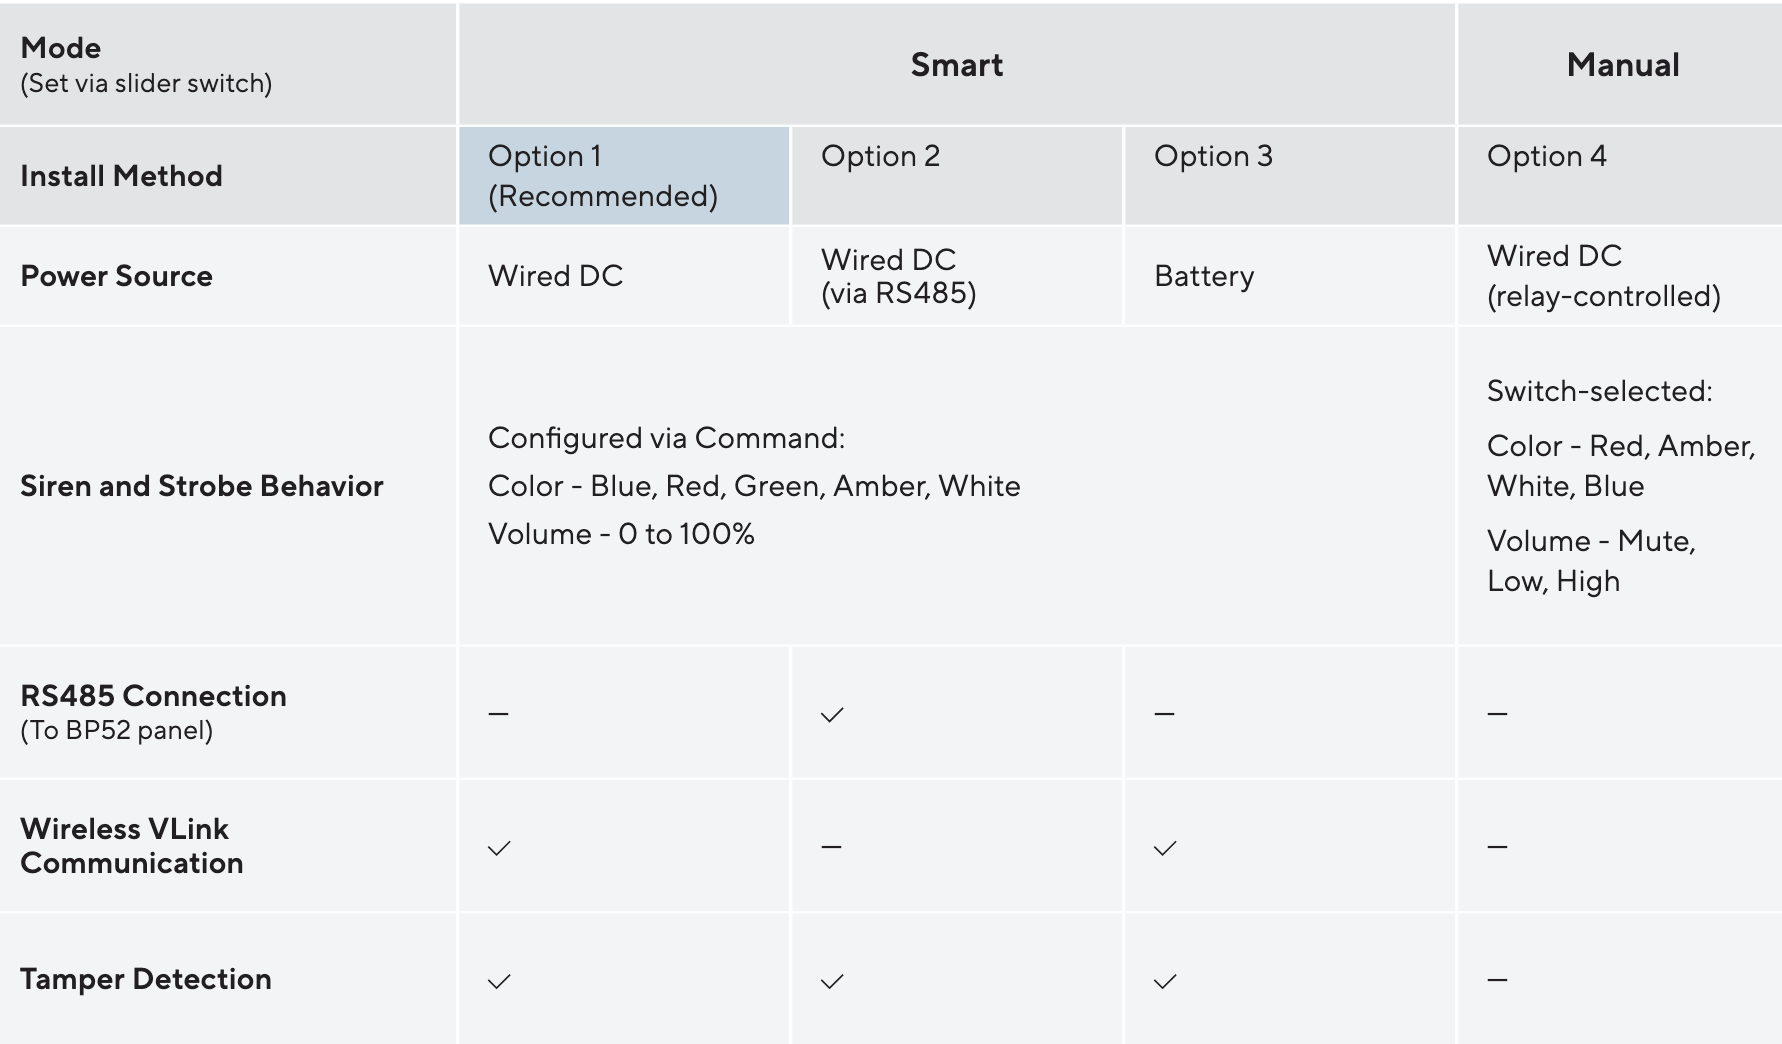Click the RS485 Connection dash under Option 1
The image size is (1782, 1044).
[498, 714]
